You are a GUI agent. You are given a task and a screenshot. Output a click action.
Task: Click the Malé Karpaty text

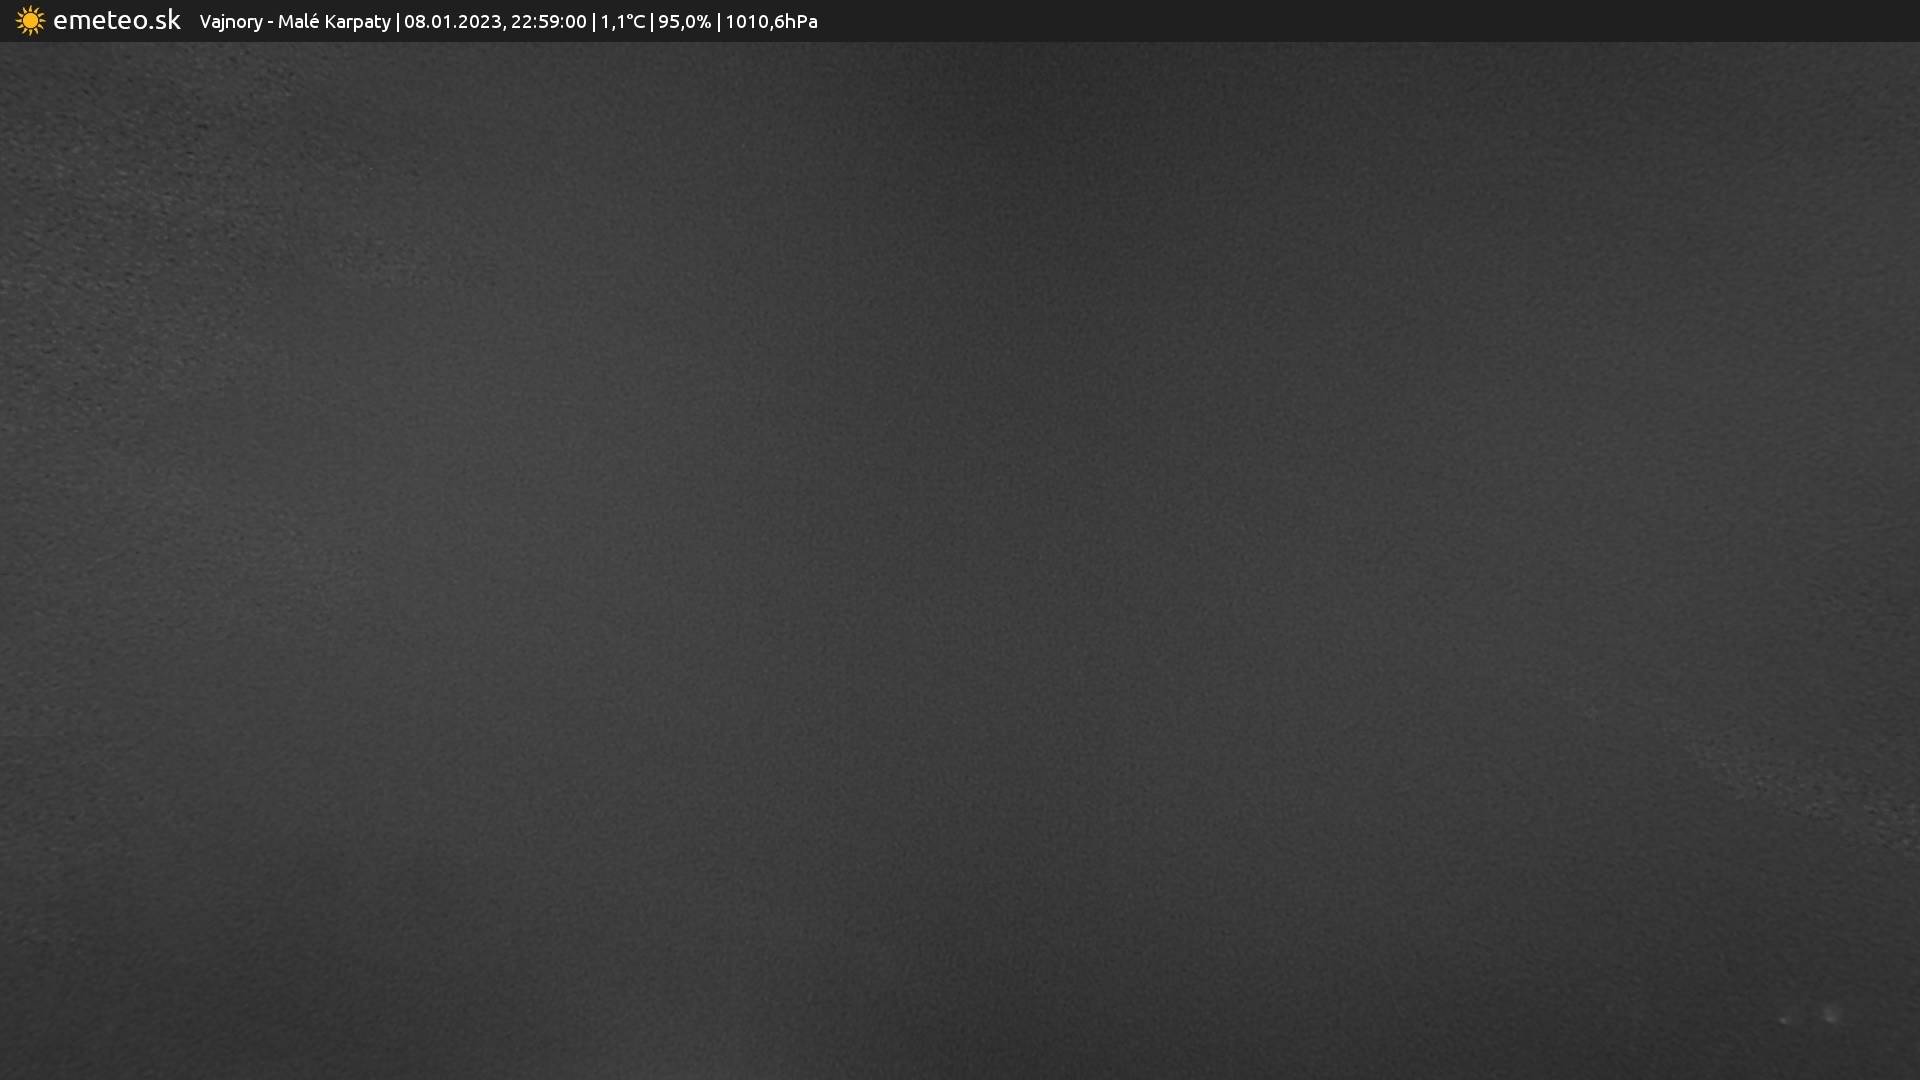333,22
